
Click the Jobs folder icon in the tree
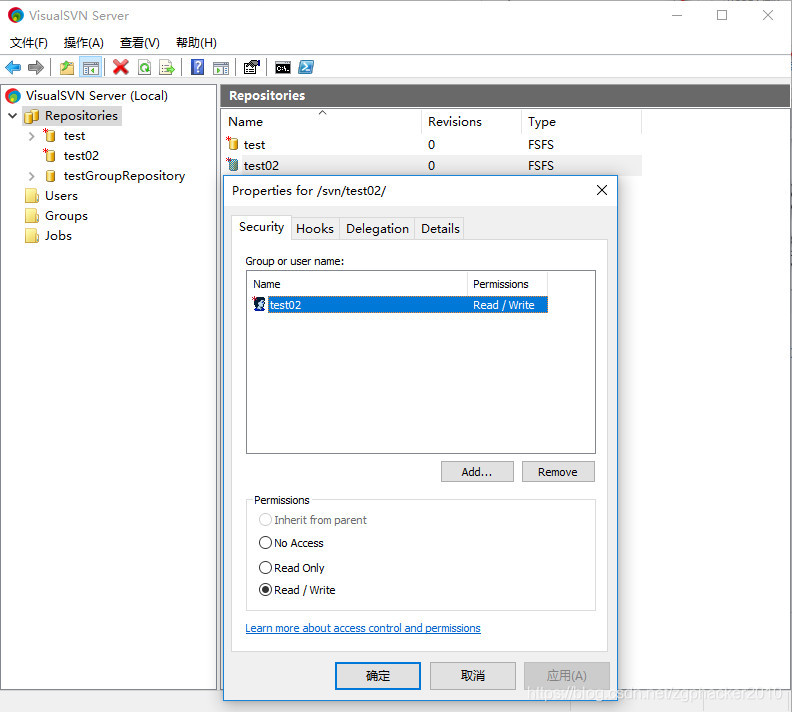click(32, 235)
